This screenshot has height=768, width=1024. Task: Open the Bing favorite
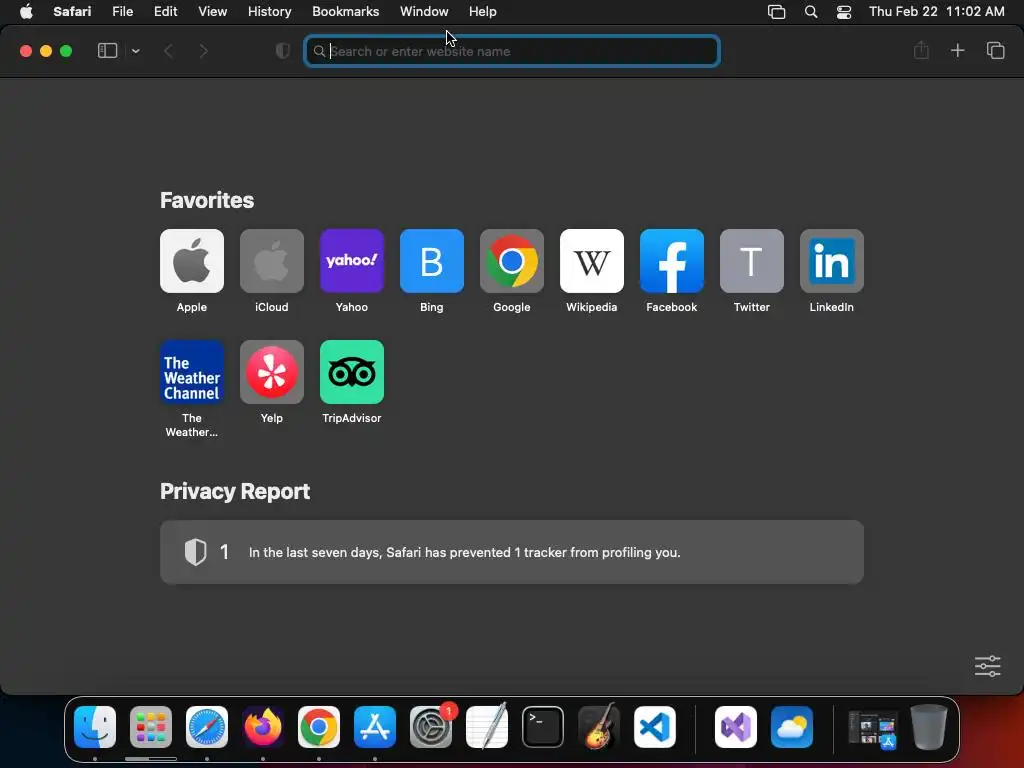432,261
